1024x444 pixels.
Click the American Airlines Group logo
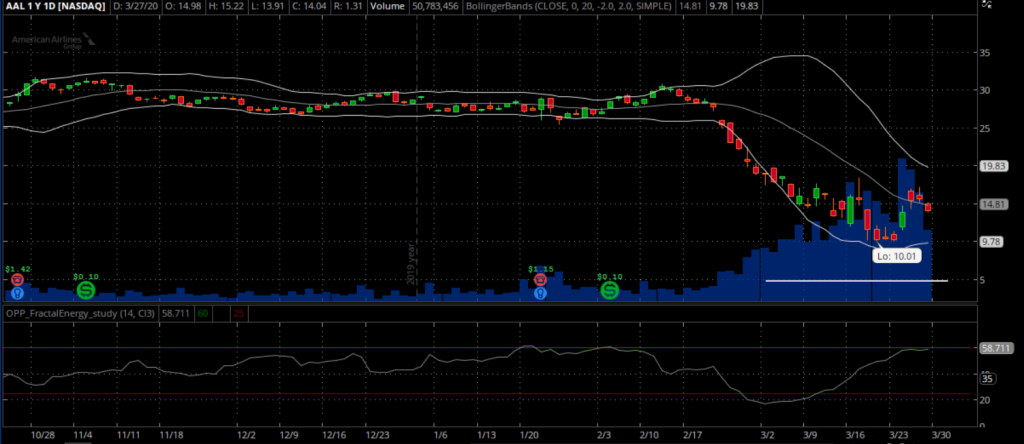click(x=53, y=41)
